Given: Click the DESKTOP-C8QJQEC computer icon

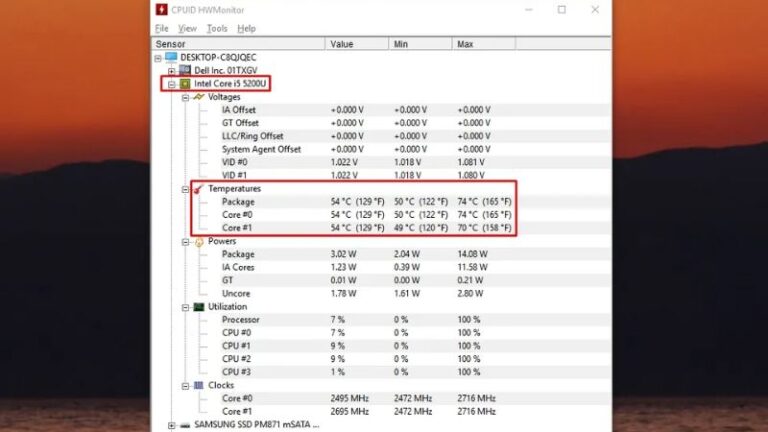Looking at the screenshot, I should (x=171, y=57).
